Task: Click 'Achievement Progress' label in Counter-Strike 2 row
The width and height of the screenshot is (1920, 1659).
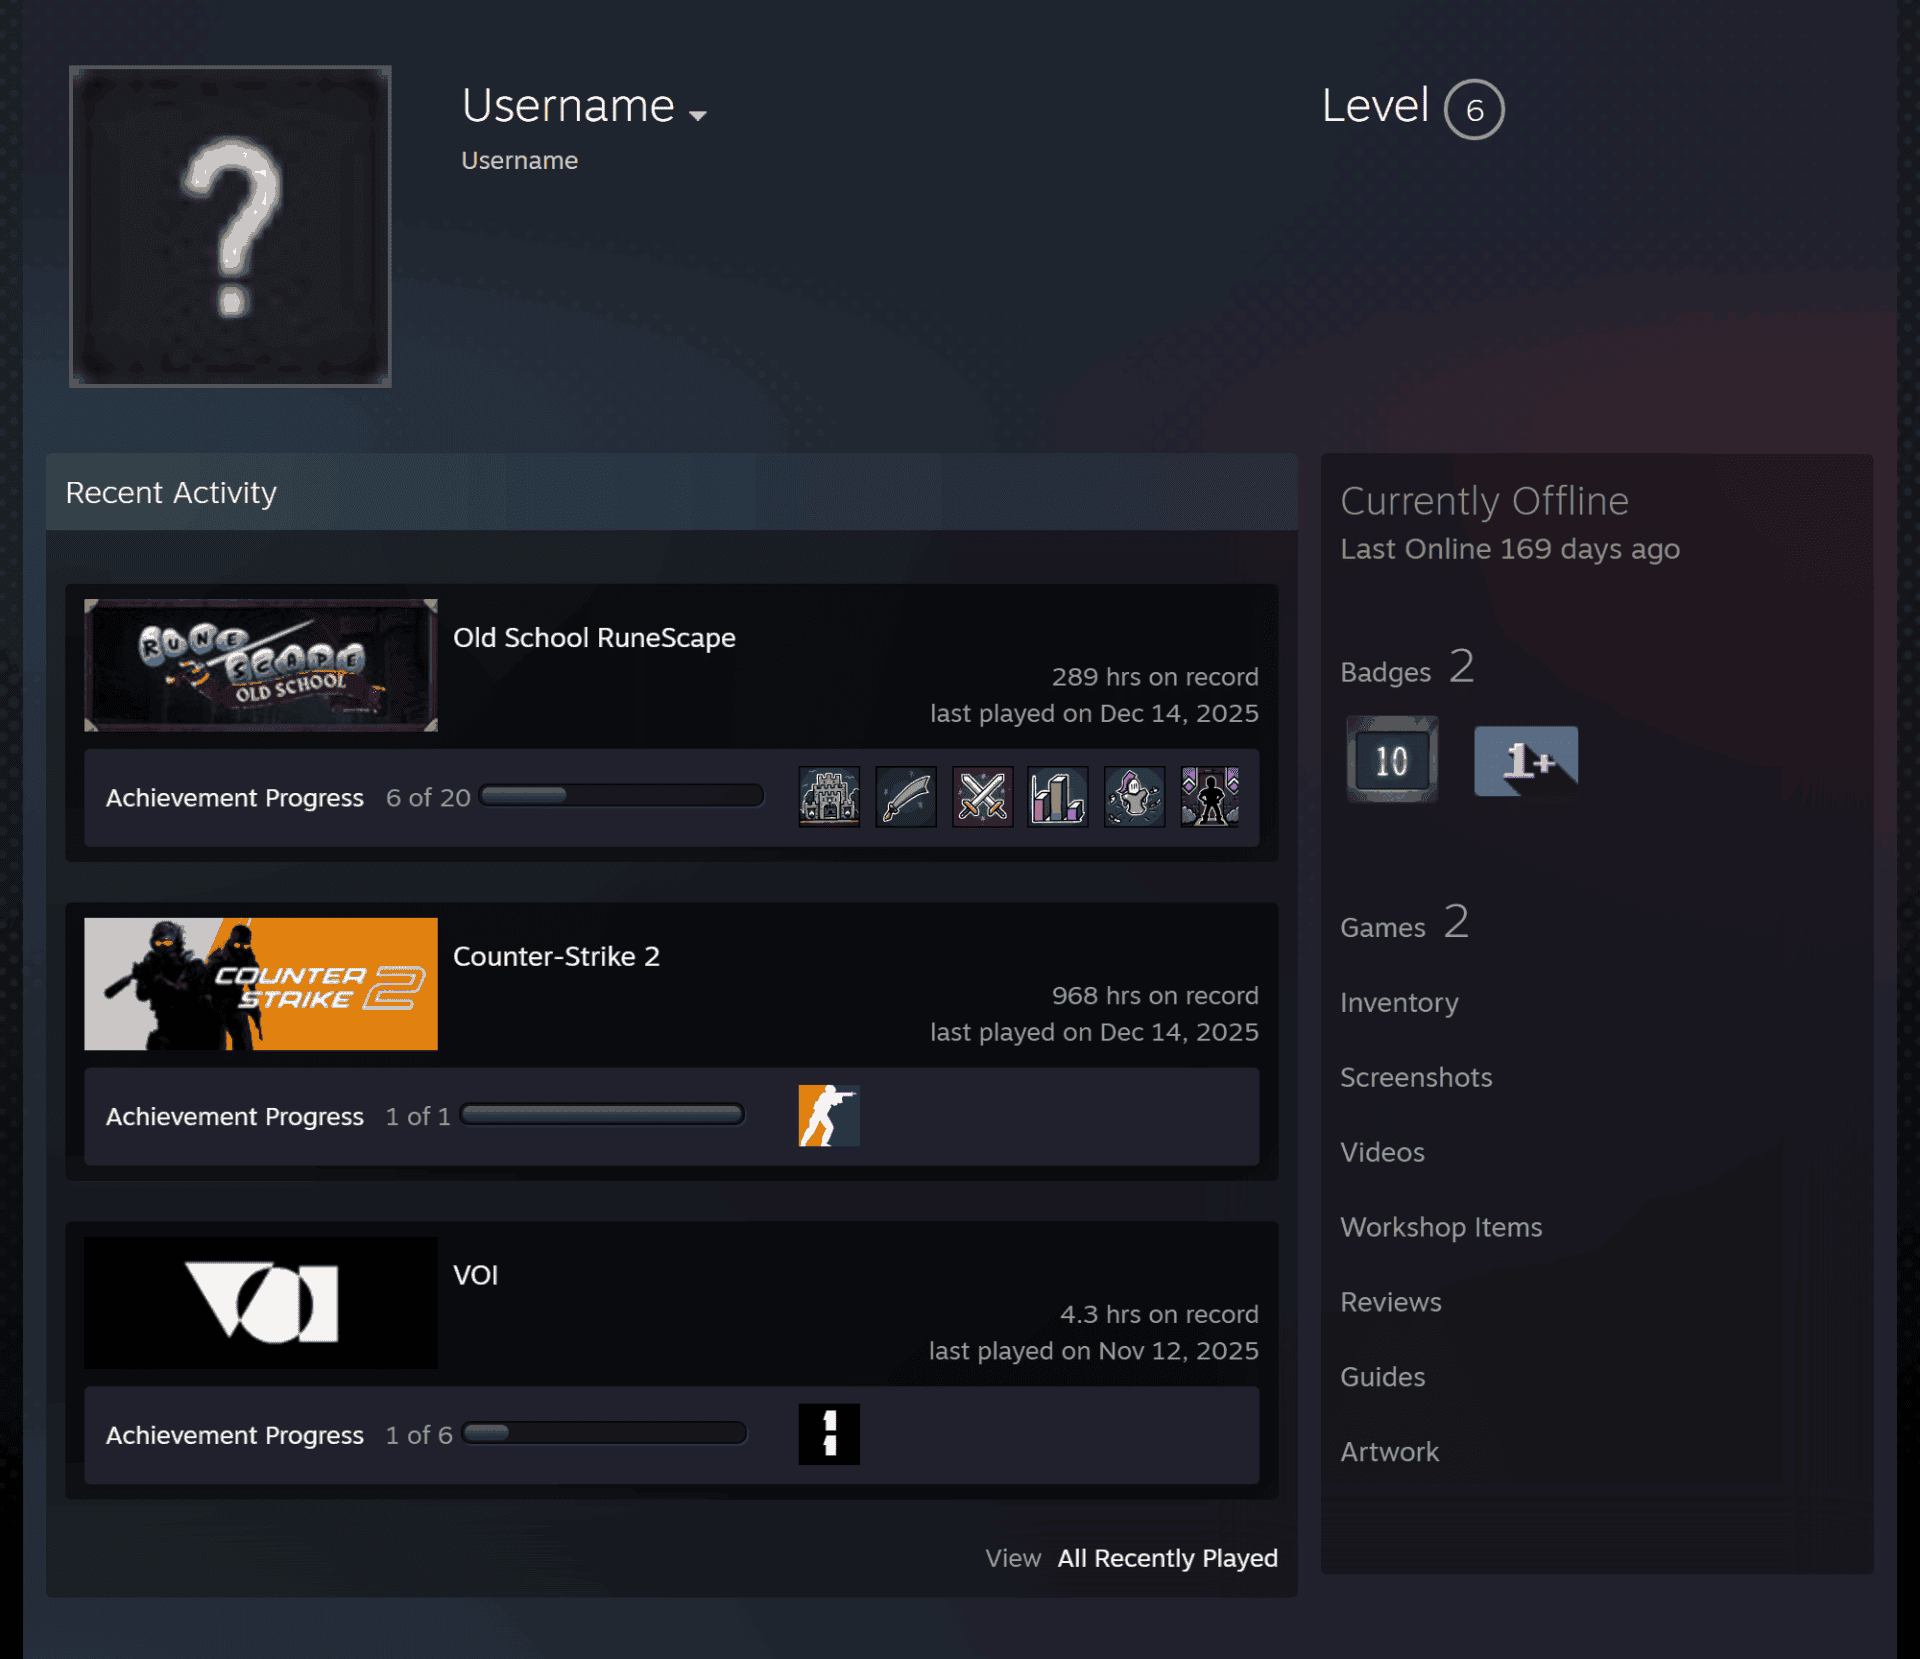Action: pyautogui.click(x=235, y=1116)
